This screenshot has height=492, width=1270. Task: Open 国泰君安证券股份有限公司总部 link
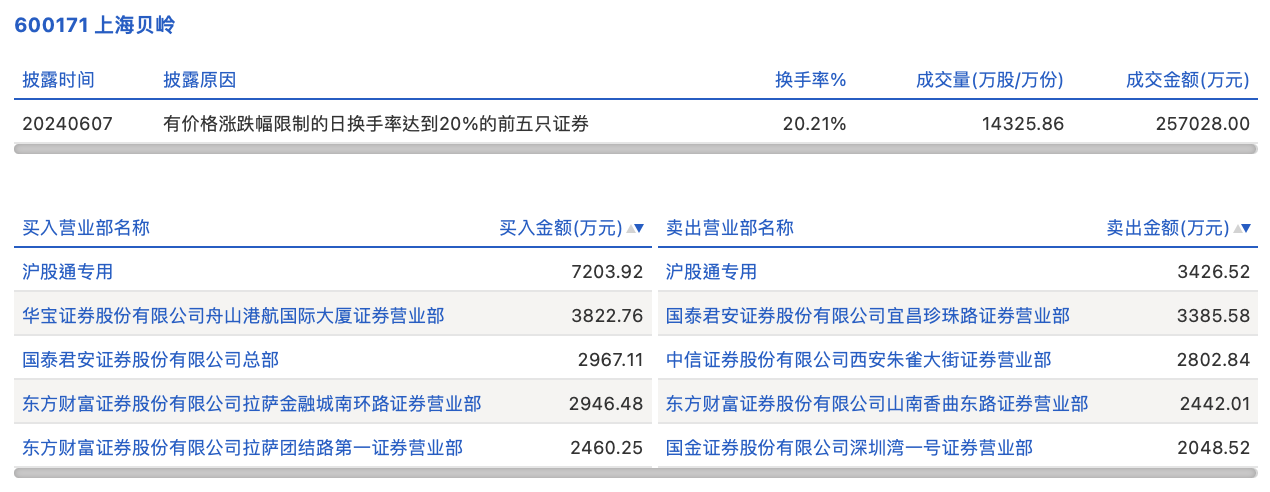150,360
